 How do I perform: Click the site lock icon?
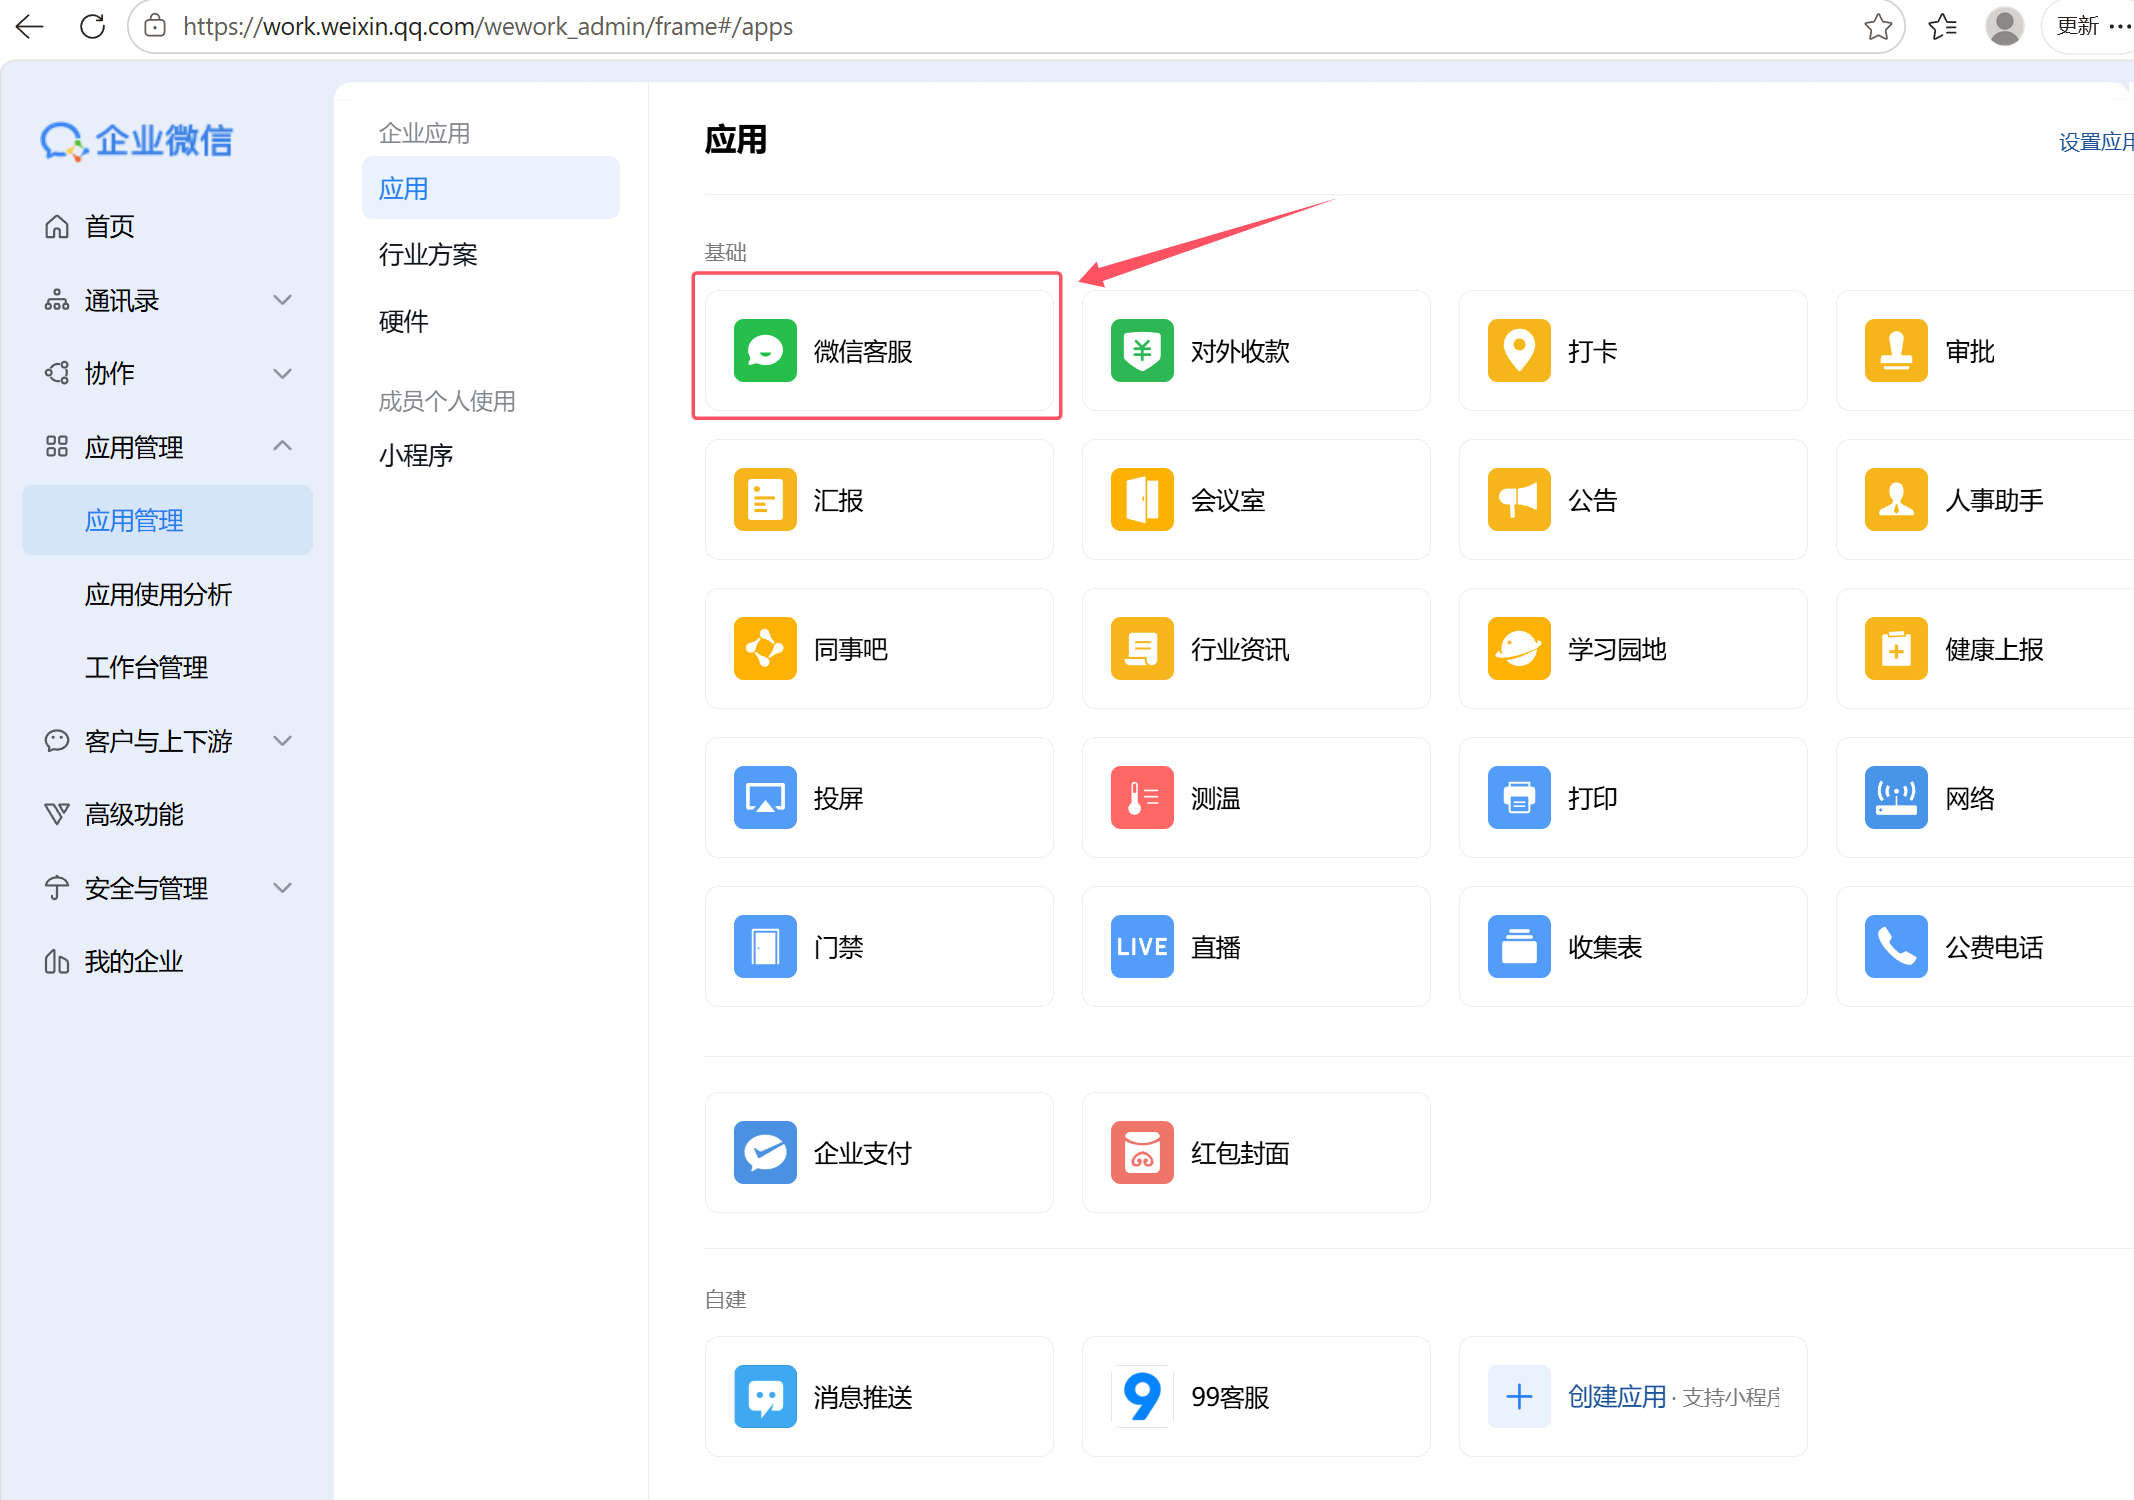[x=155, y=26]
